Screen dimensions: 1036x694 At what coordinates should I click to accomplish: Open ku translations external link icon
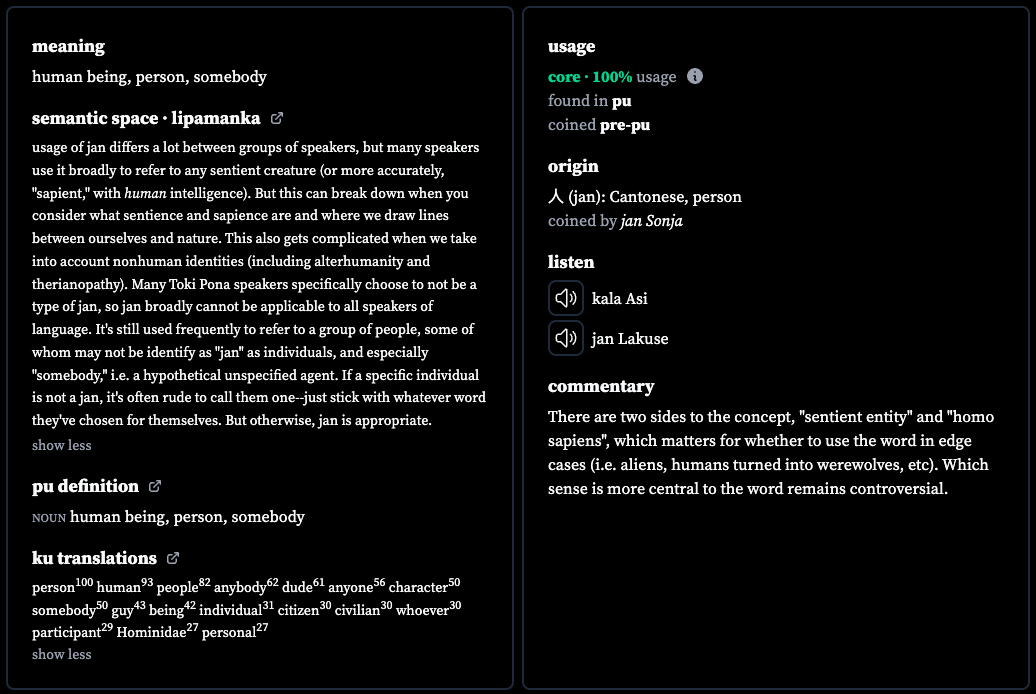173,559
